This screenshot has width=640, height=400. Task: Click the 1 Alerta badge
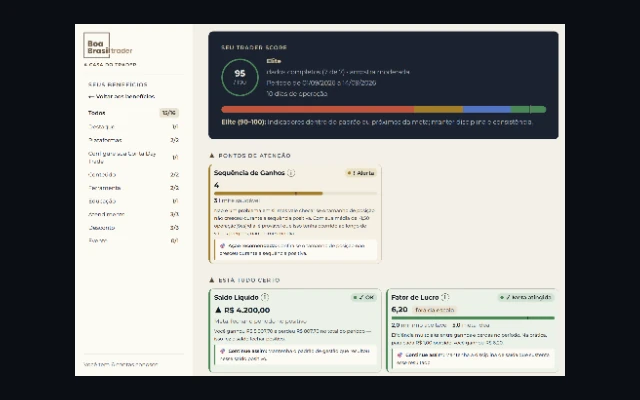pyautogui.click(x=361, y=173)
